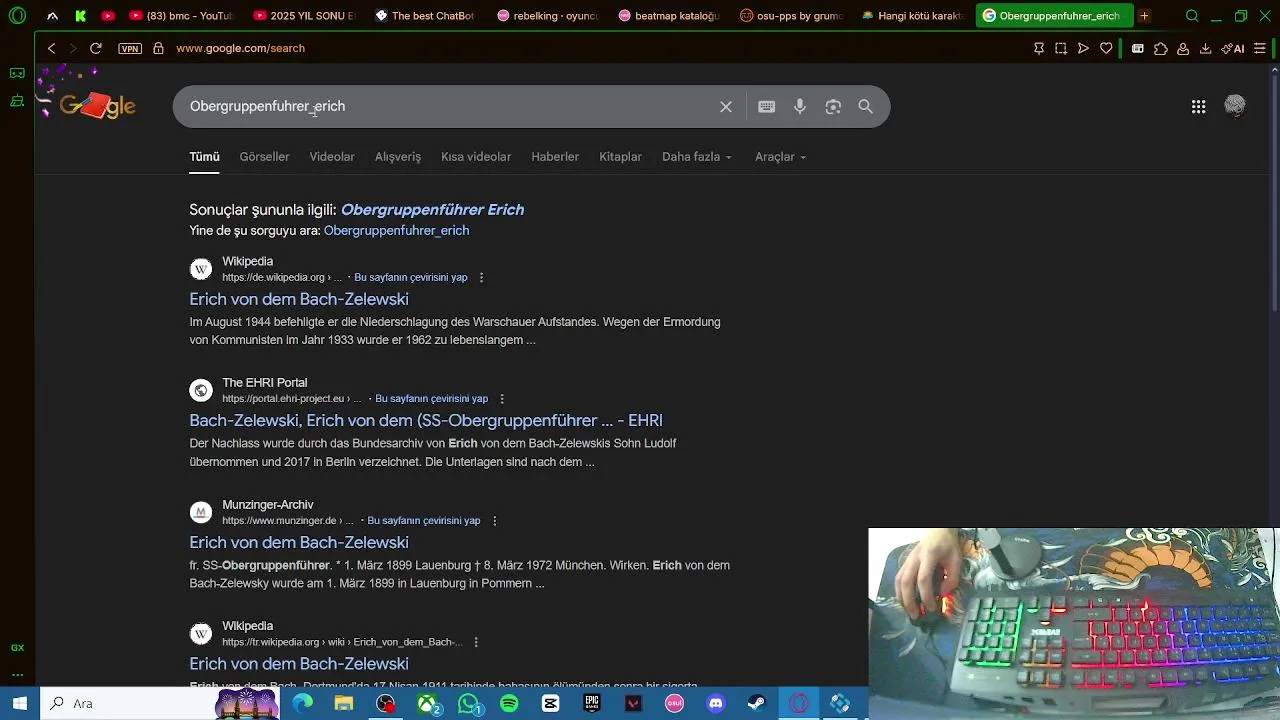Open Spotify from the taskbar
The height and width of the screenshot is (720, 1280).
tap(509, 704)
